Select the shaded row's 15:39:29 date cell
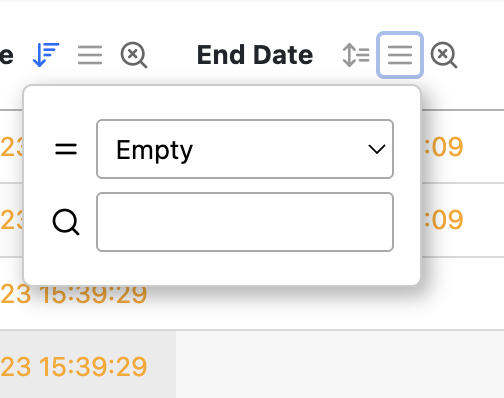Screen dimensions: 504x398 (74, 367)
